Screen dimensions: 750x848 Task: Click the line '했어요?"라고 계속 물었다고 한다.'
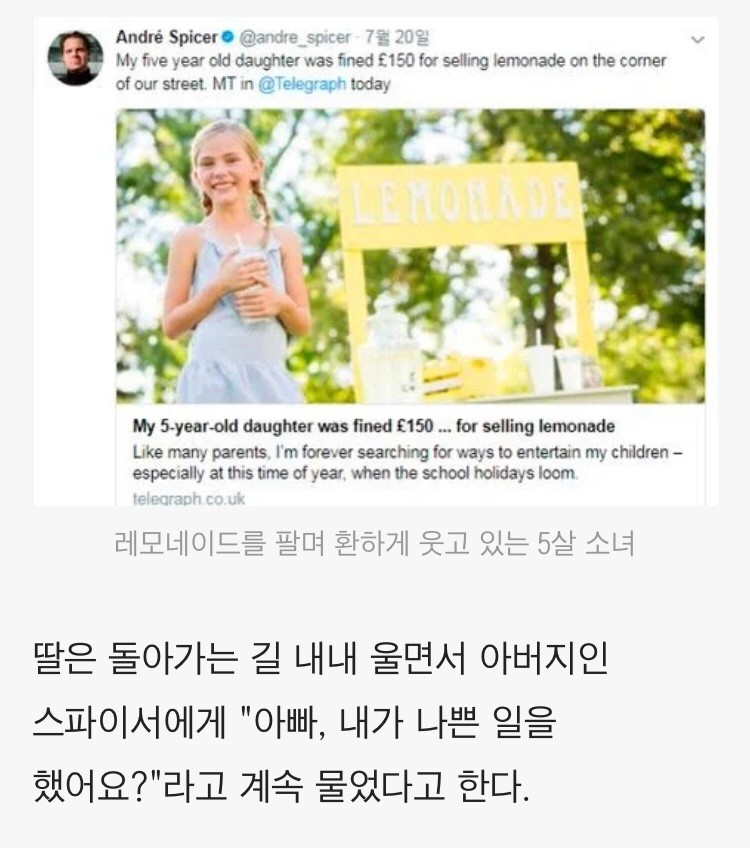[x=281, y=786]
